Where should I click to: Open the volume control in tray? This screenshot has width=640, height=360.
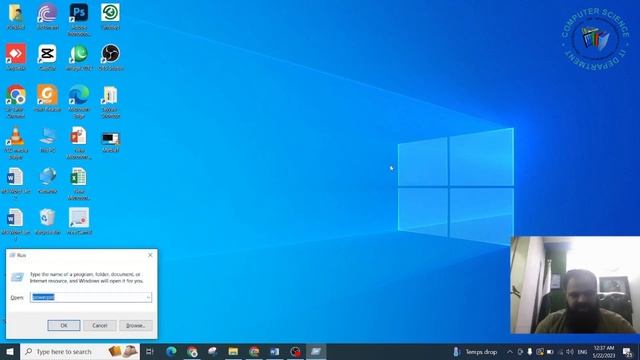pyautogui.click(x=570, y=351)
